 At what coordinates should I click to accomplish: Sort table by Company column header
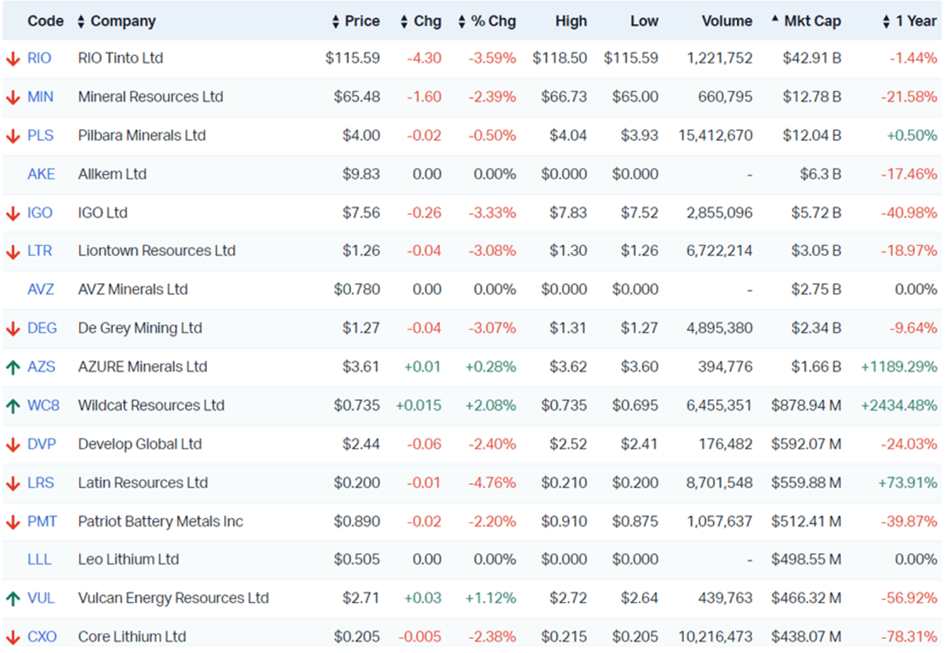(123, 21)
